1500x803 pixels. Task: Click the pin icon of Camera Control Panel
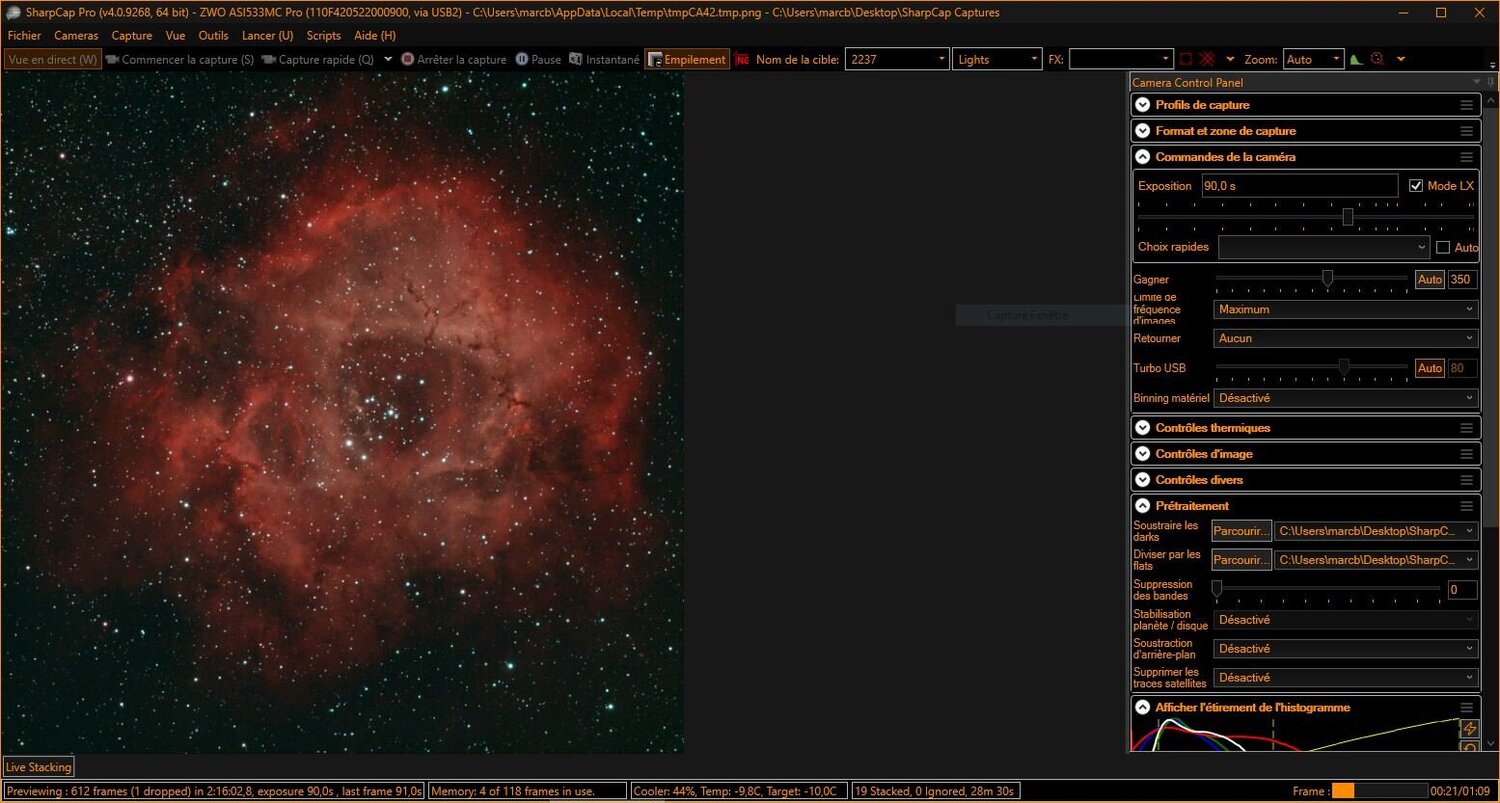(1491, 82)
